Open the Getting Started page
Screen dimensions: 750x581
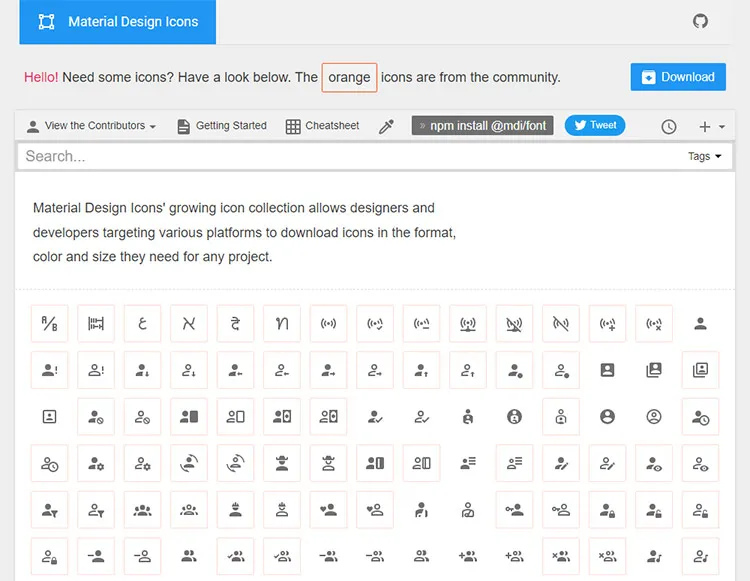pyautogui.click(x=222, y=126)
